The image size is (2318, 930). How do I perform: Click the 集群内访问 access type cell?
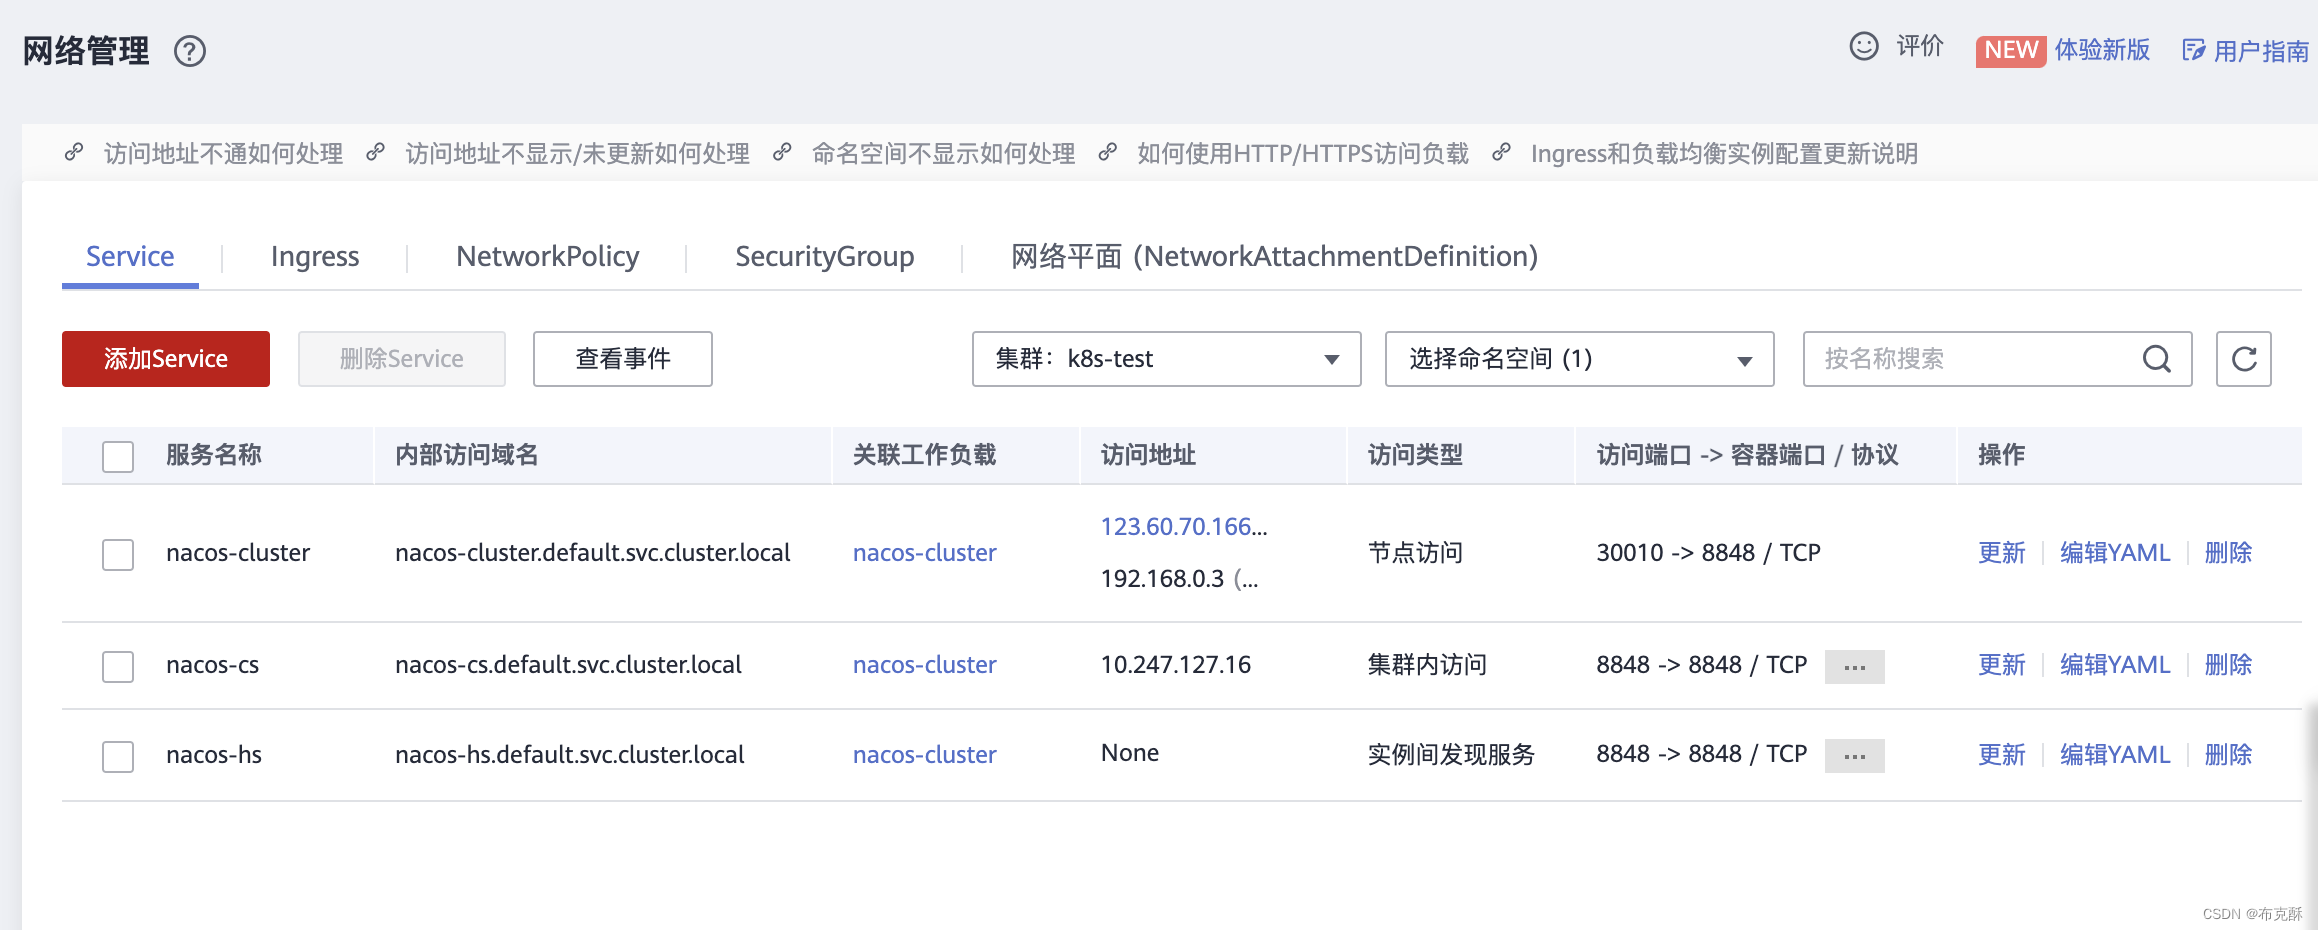click(1427, 665)
